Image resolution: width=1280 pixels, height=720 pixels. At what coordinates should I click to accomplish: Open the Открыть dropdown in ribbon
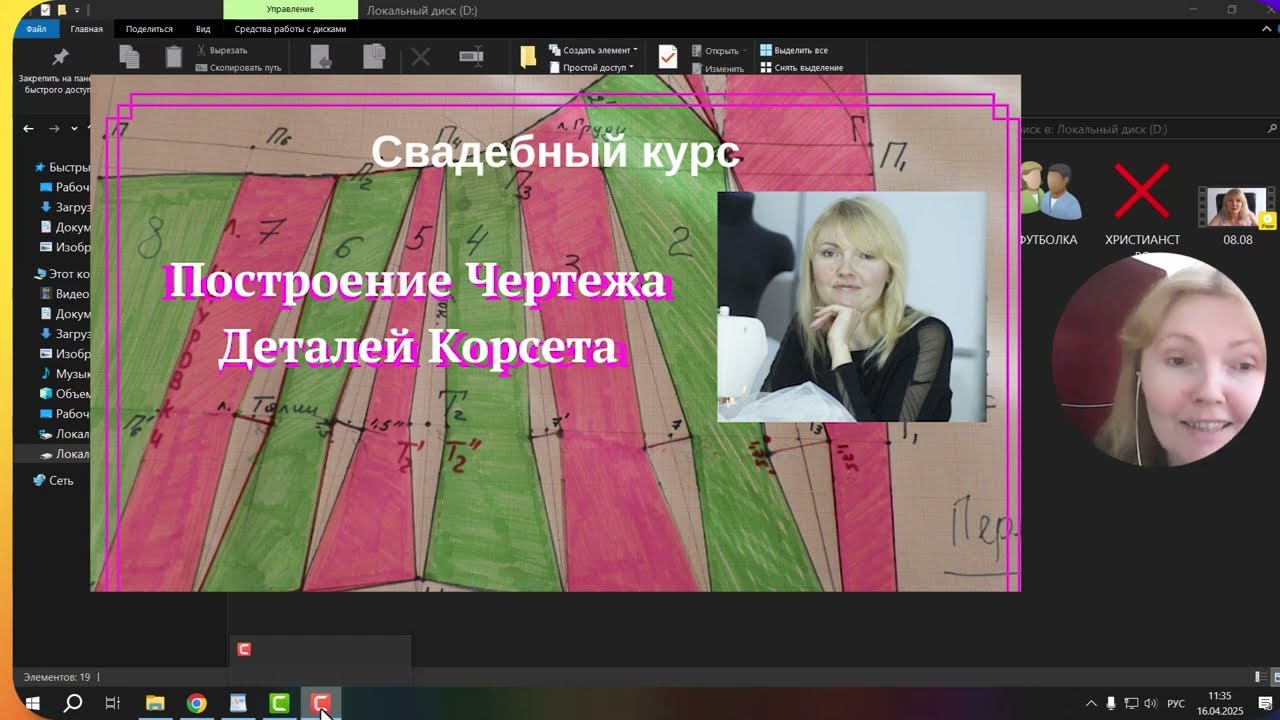coord(718,51)
